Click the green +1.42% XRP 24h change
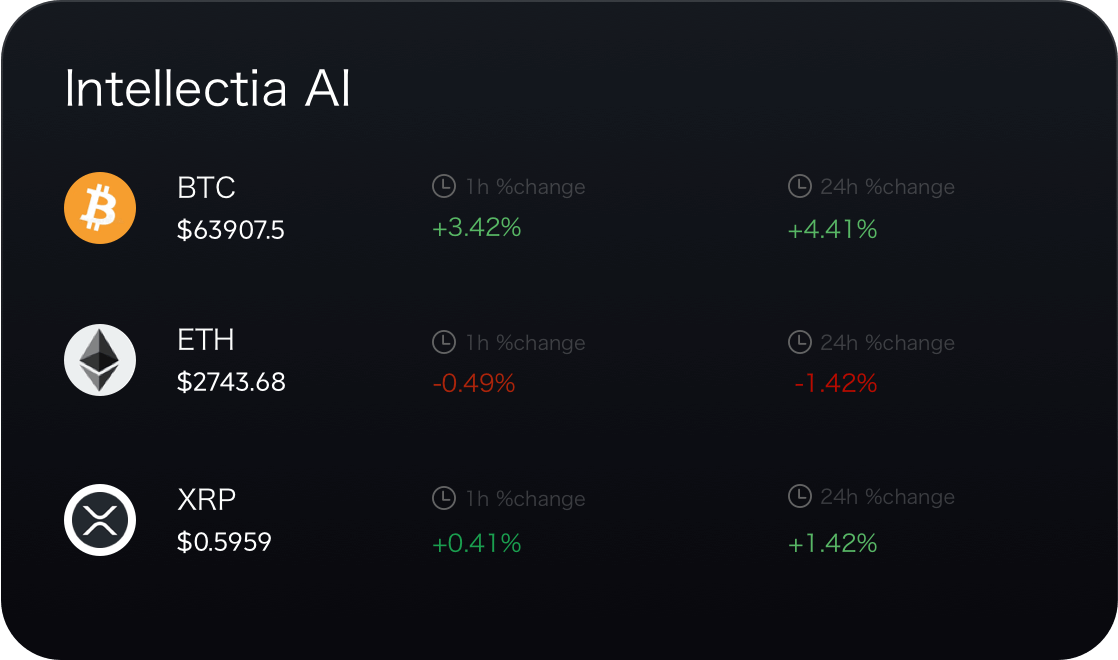 point(834,543)
